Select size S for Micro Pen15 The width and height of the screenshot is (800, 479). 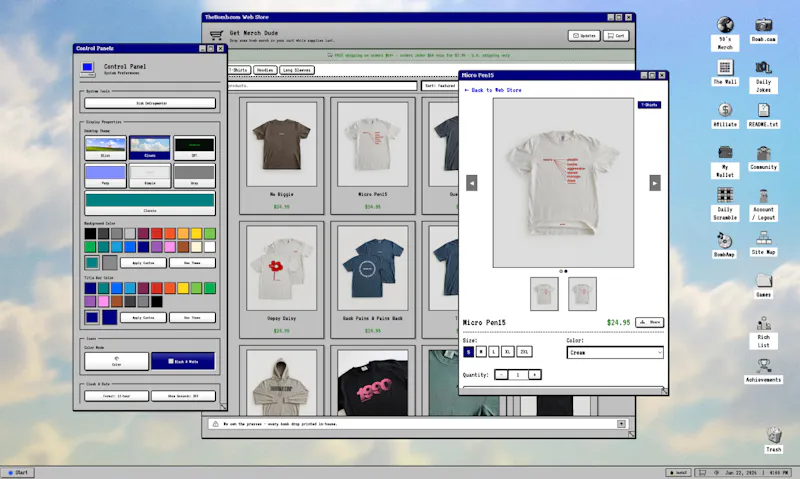(x=468, y=351)
